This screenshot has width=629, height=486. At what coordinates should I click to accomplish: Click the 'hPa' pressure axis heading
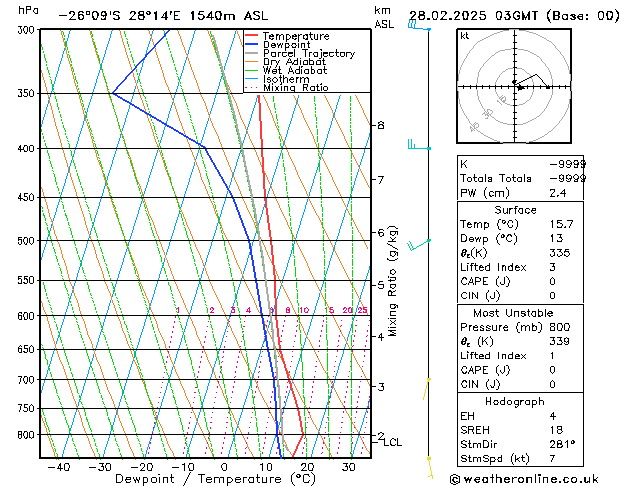(28, 10)
